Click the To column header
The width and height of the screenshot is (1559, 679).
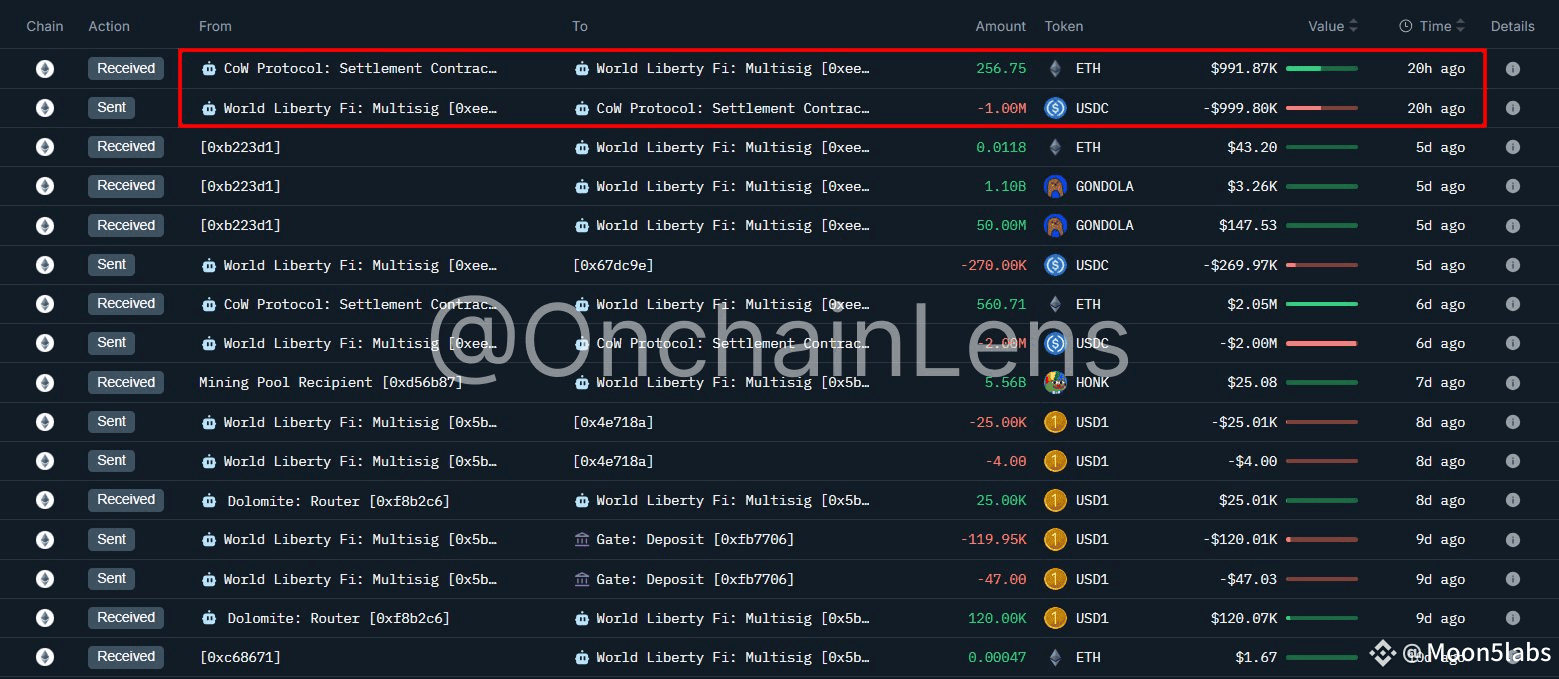[580, 26]
